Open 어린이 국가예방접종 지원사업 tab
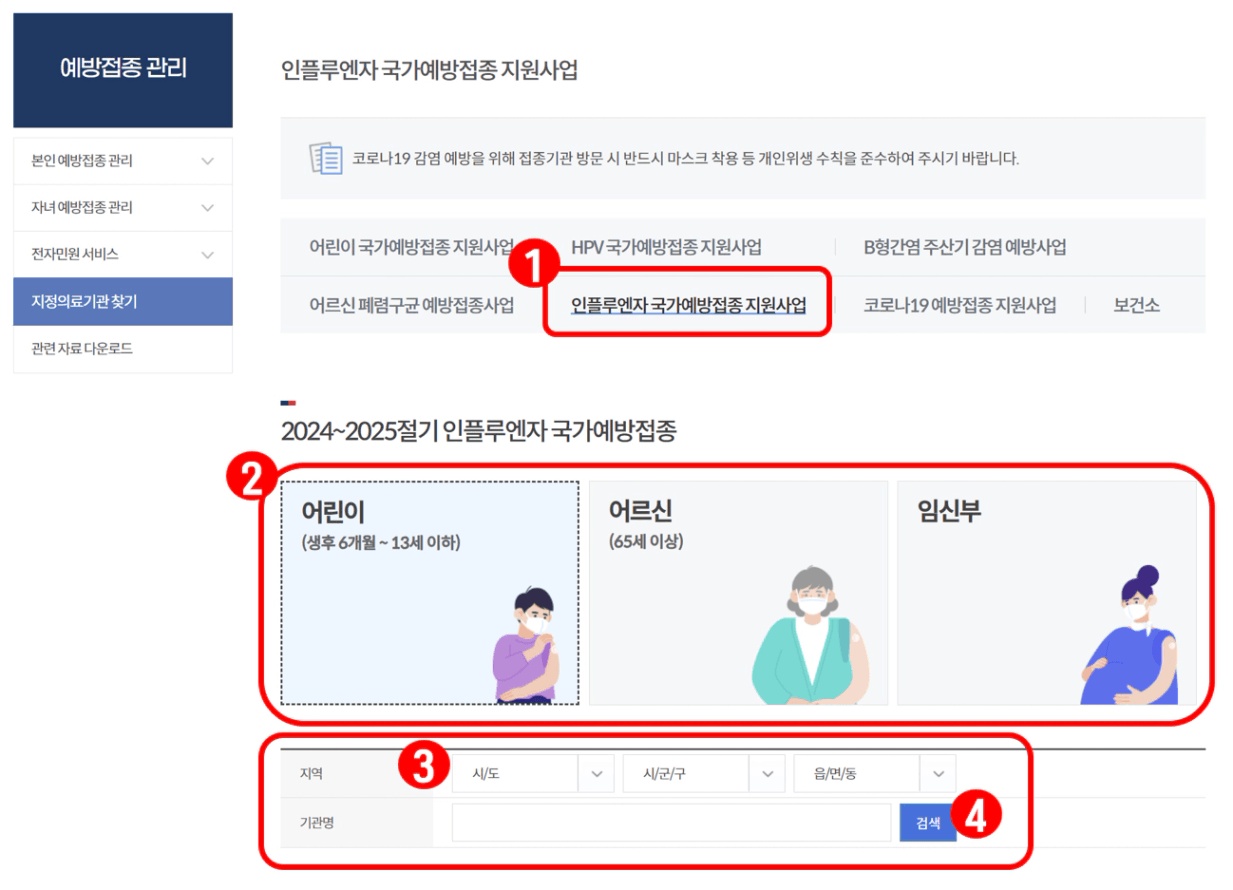 412,247
